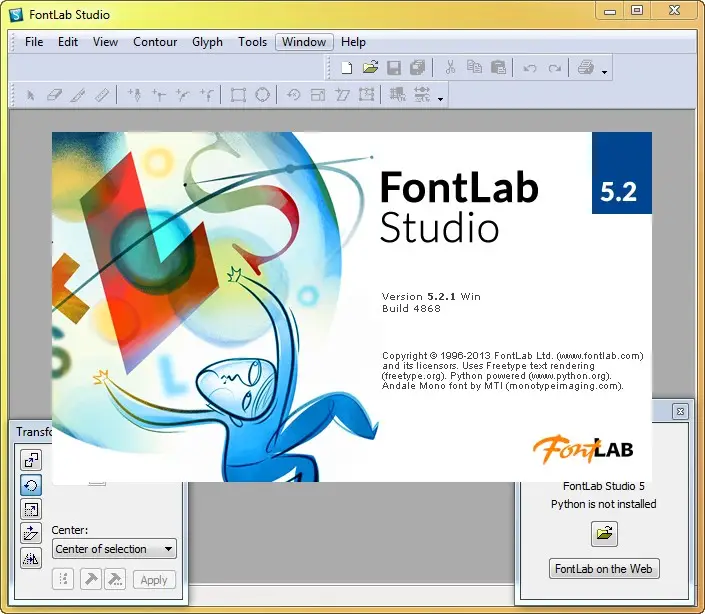The image size is (705, 614).
Task: Click the FontLab Studio splash image
Action: point(352,307)
